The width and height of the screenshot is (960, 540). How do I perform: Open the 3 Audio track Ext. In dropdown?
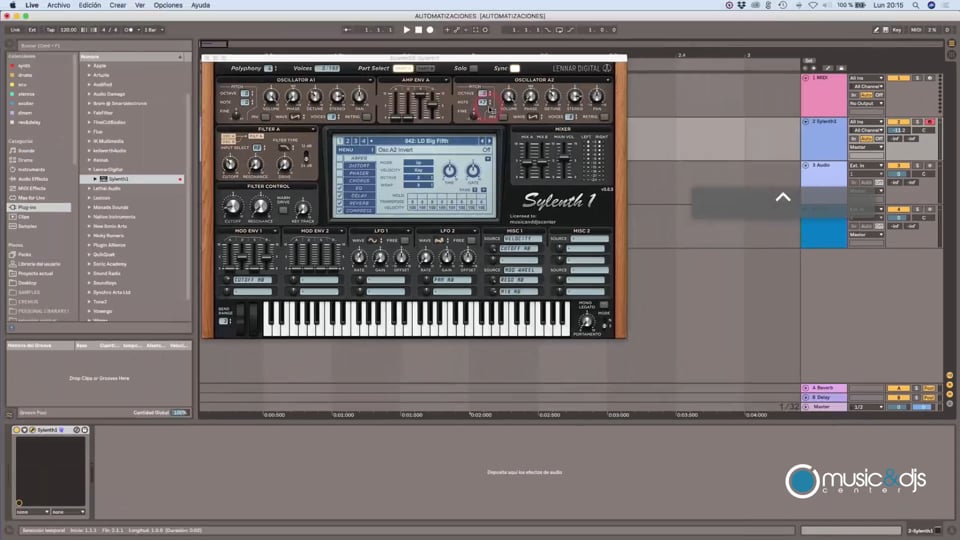click(x=866, y=165)
